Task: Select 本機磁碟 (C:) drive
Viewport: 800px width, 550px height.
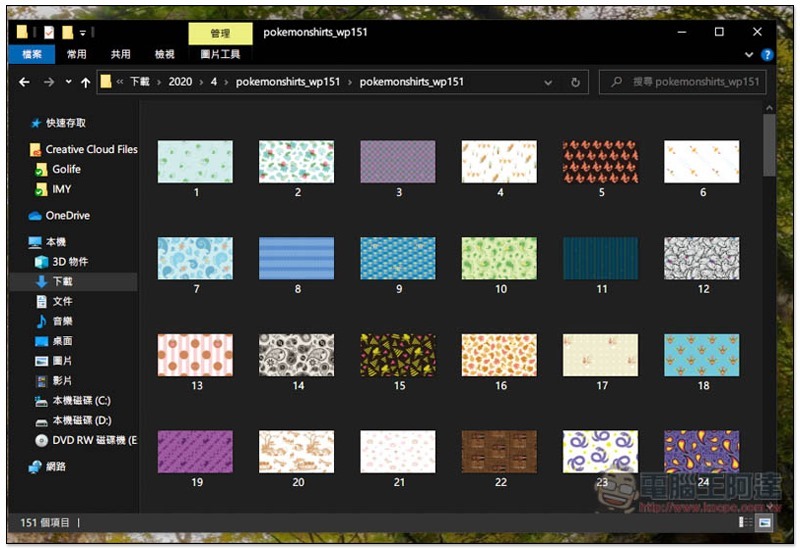Action: (72, 401)
